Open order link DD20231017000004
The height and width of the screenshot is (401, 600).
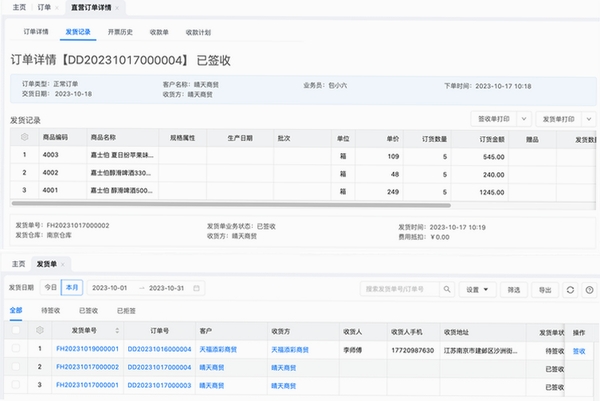click(159, 367)
